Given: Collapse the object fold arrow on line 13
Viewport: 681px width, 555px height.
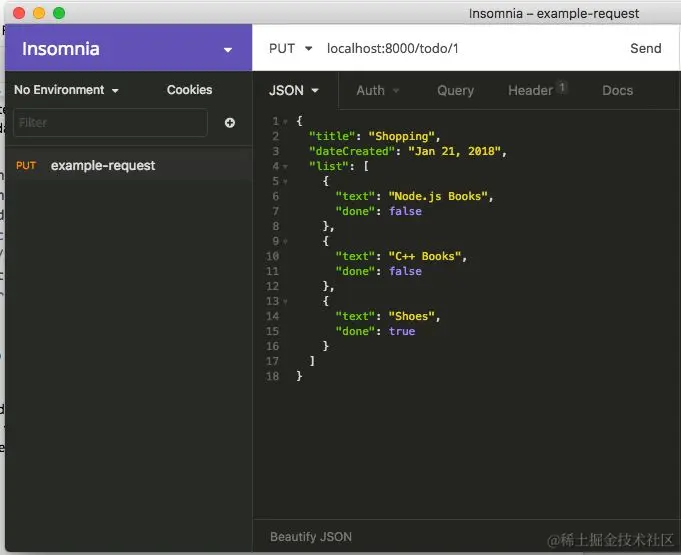Looking at the screenshot, I should point(285,301).
